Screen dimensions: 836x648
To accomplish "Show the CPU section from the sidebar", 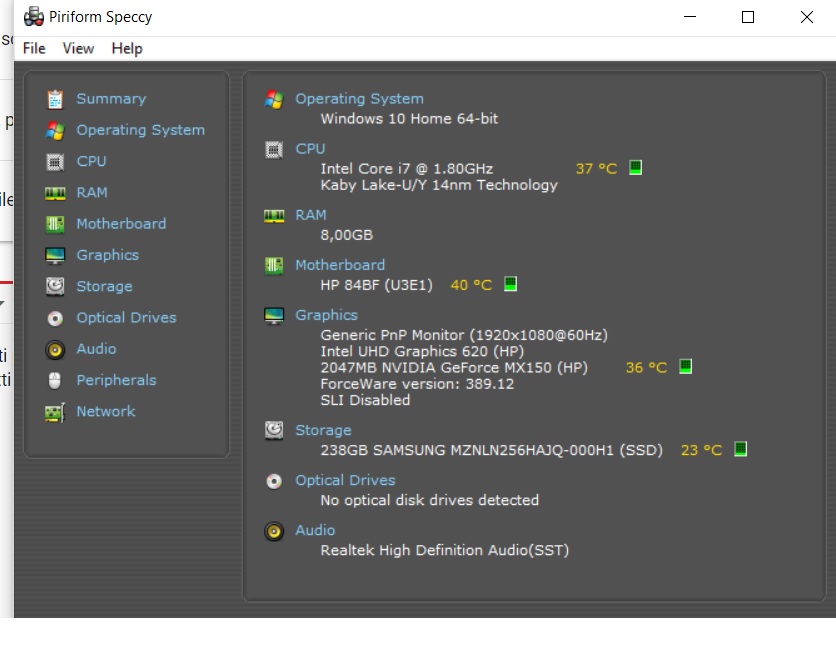I will click(91, 161).
